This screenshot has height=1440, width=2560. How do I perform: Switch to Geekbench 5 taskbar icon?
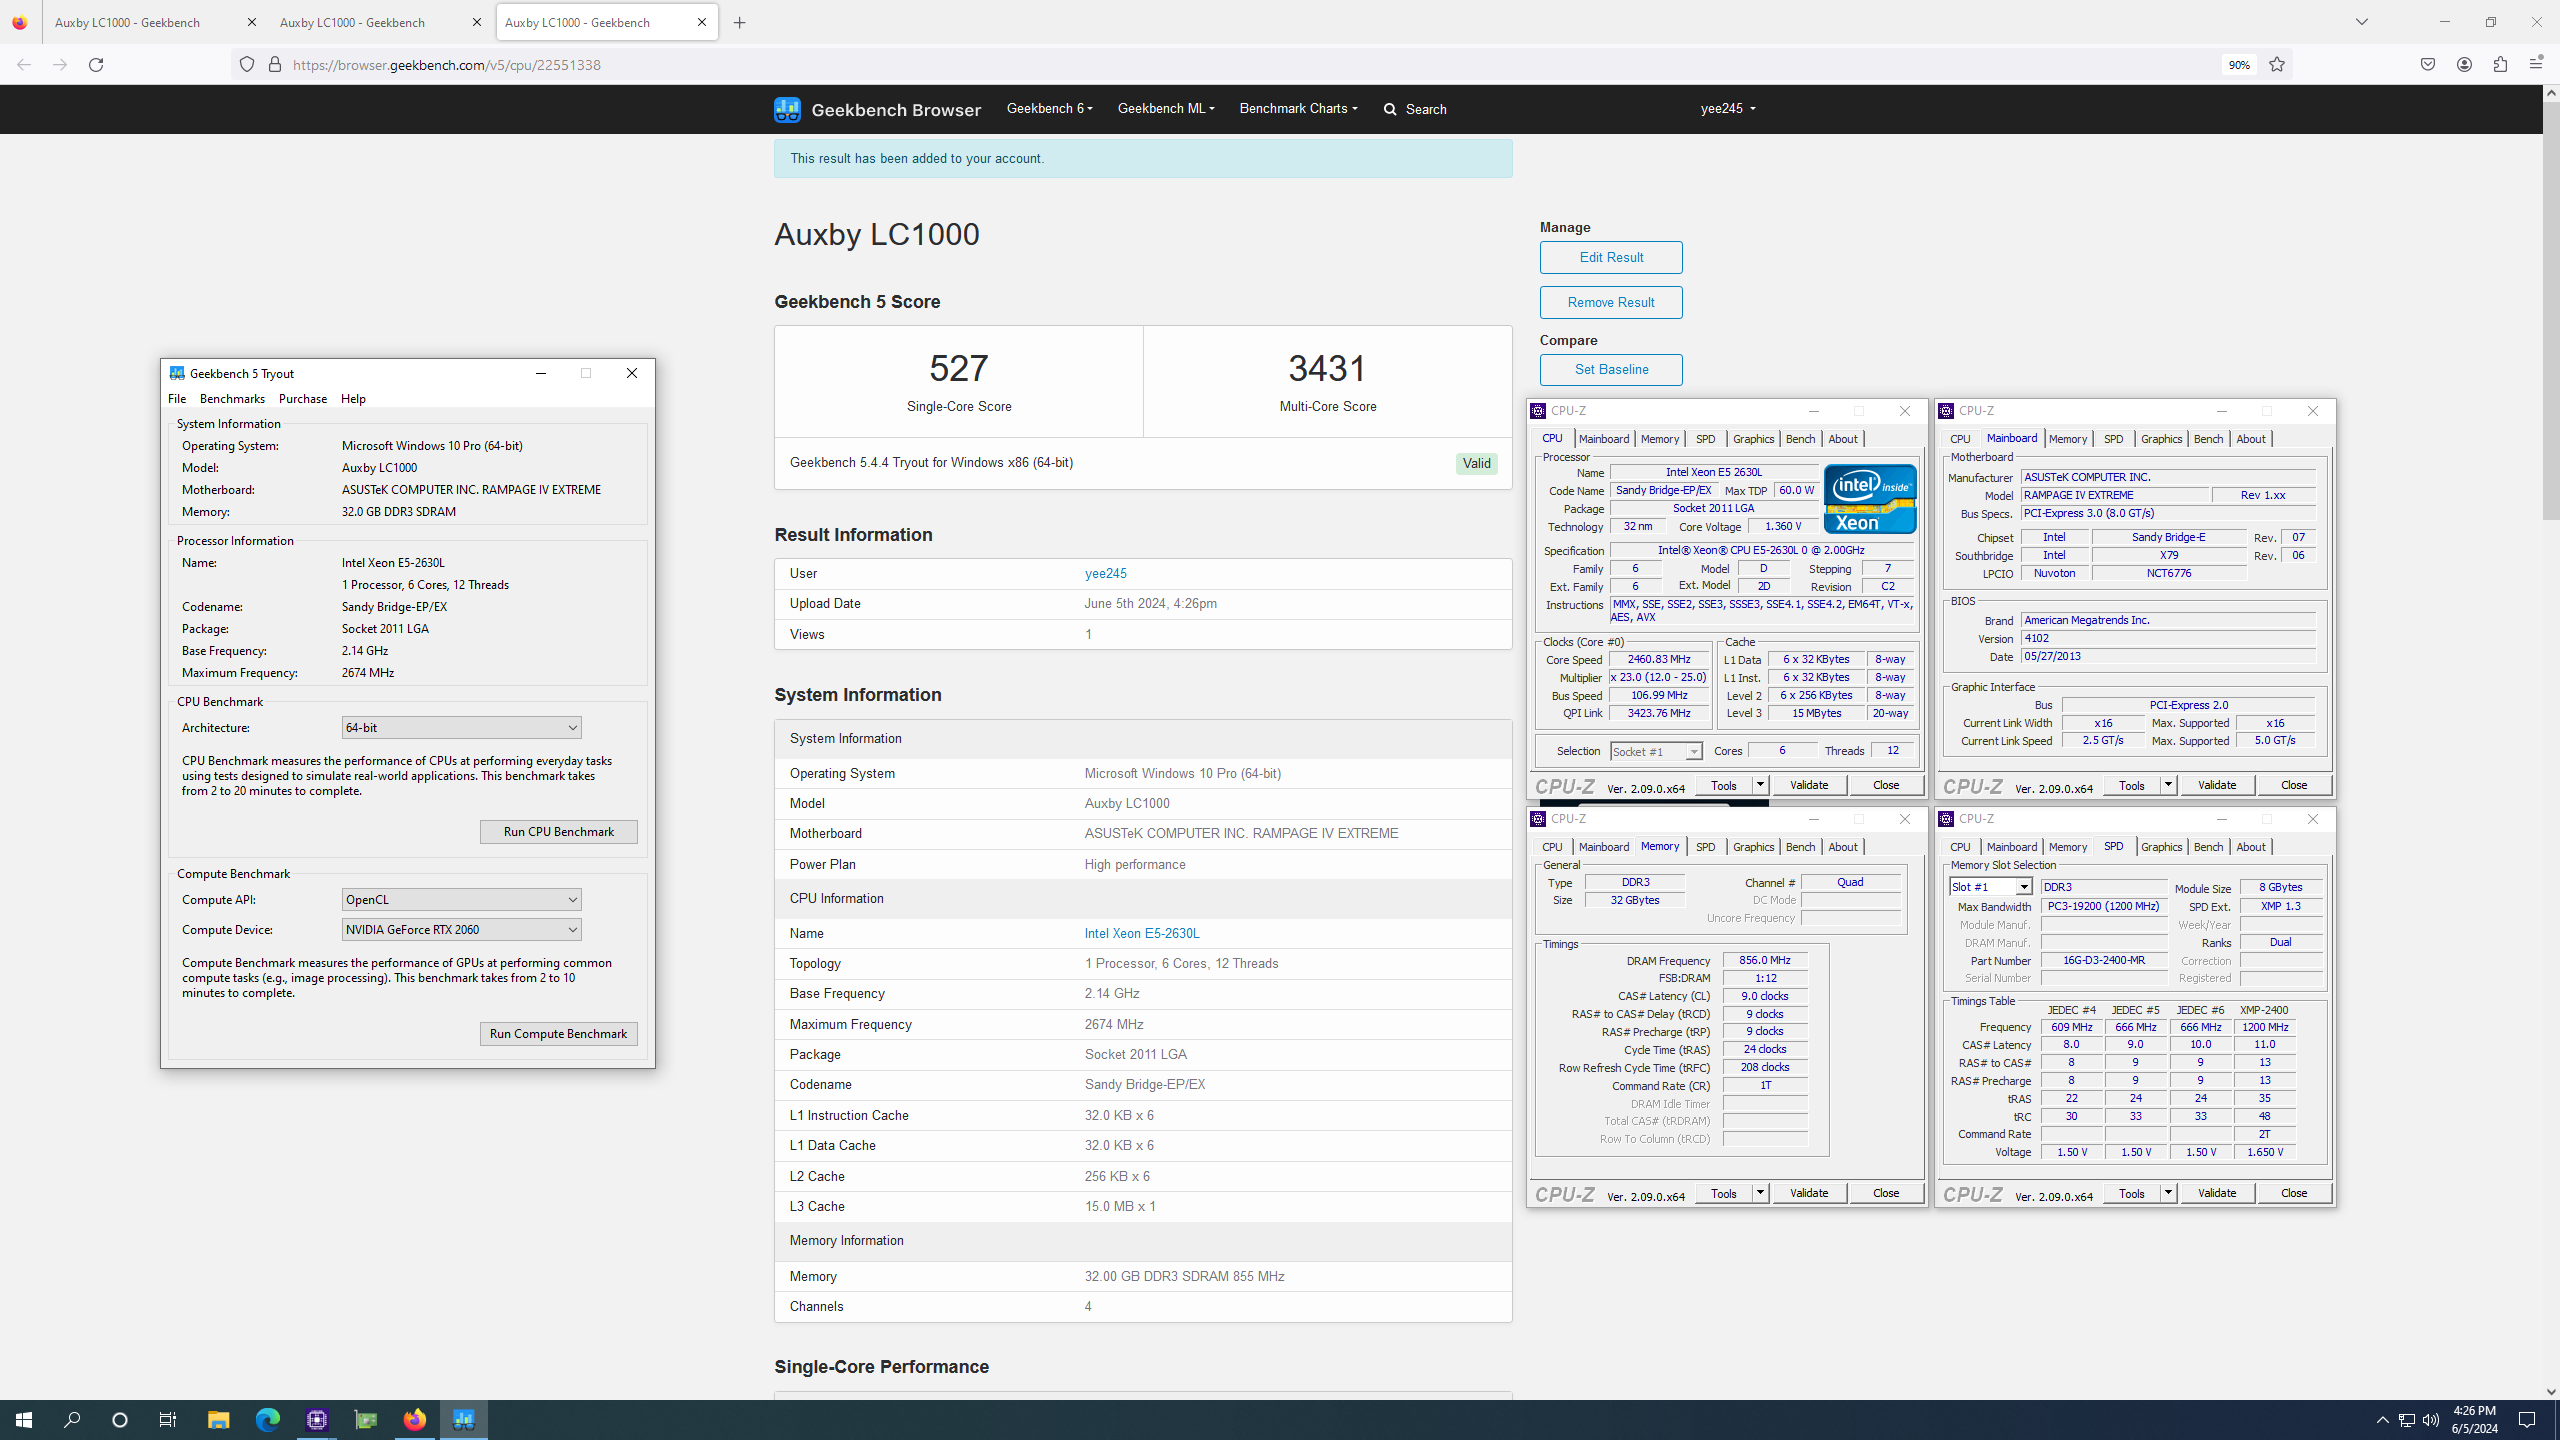(464, 1420)
